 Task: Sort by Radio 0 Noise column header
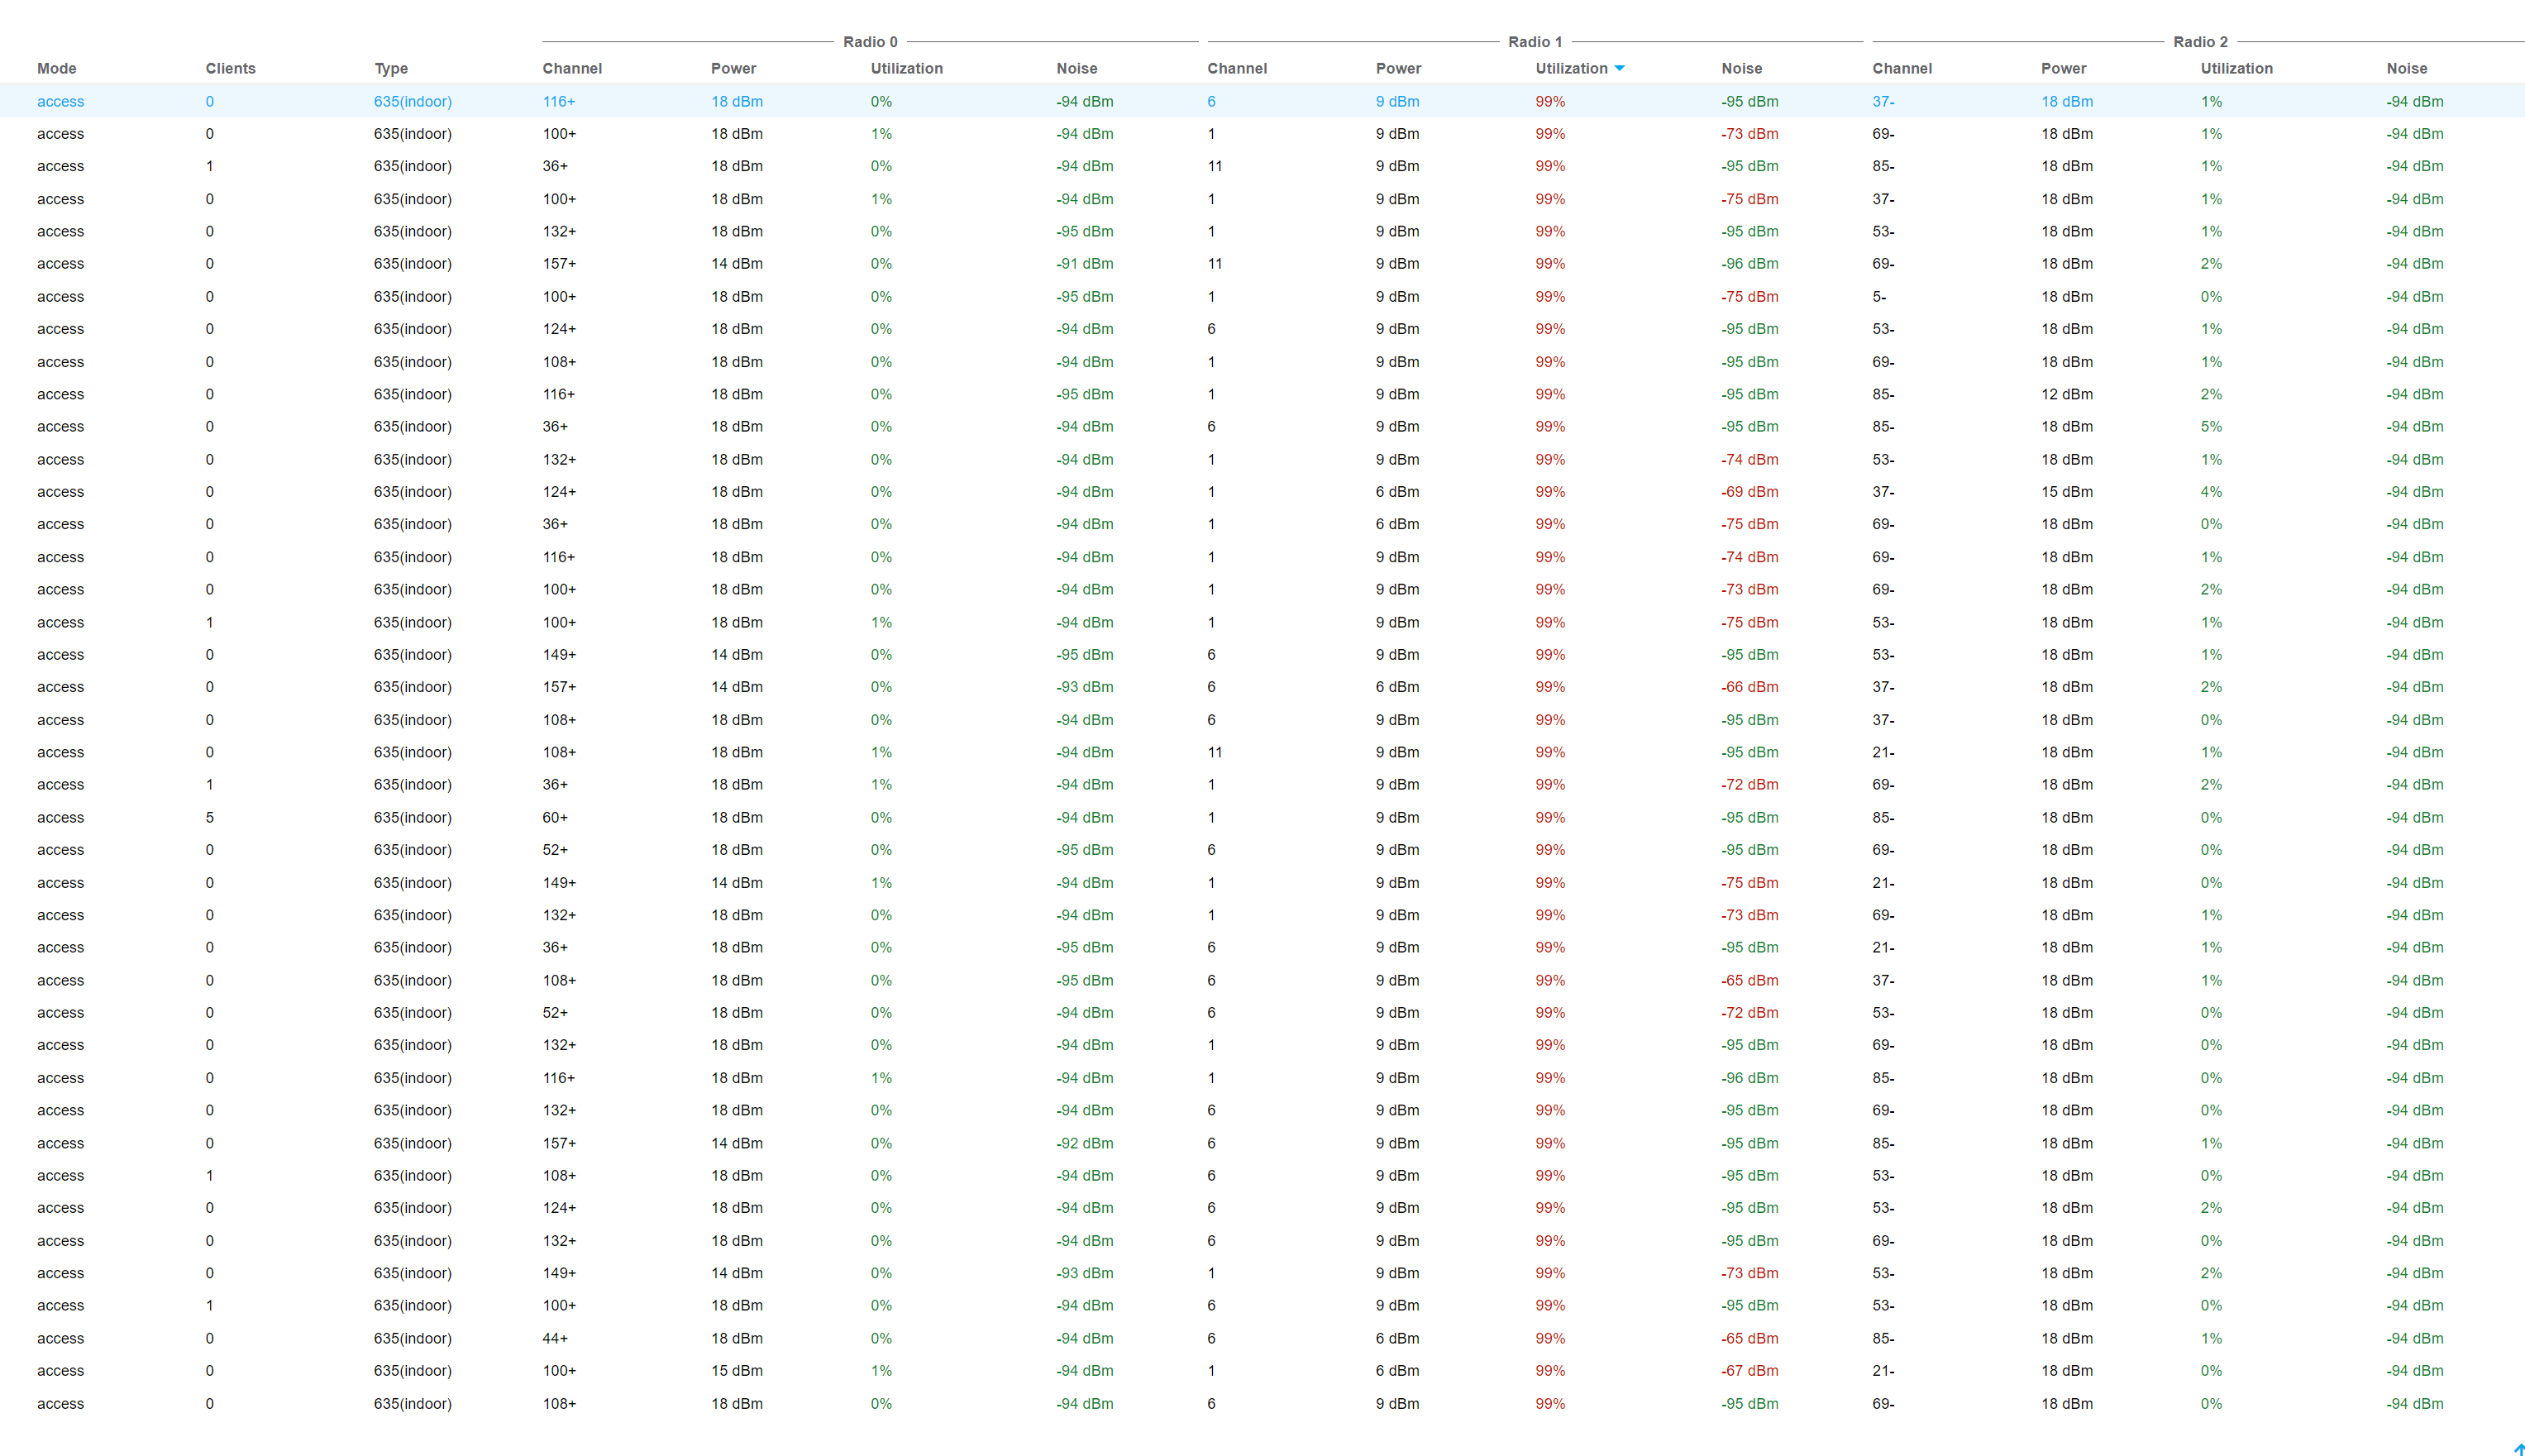tap(1077, 68)
